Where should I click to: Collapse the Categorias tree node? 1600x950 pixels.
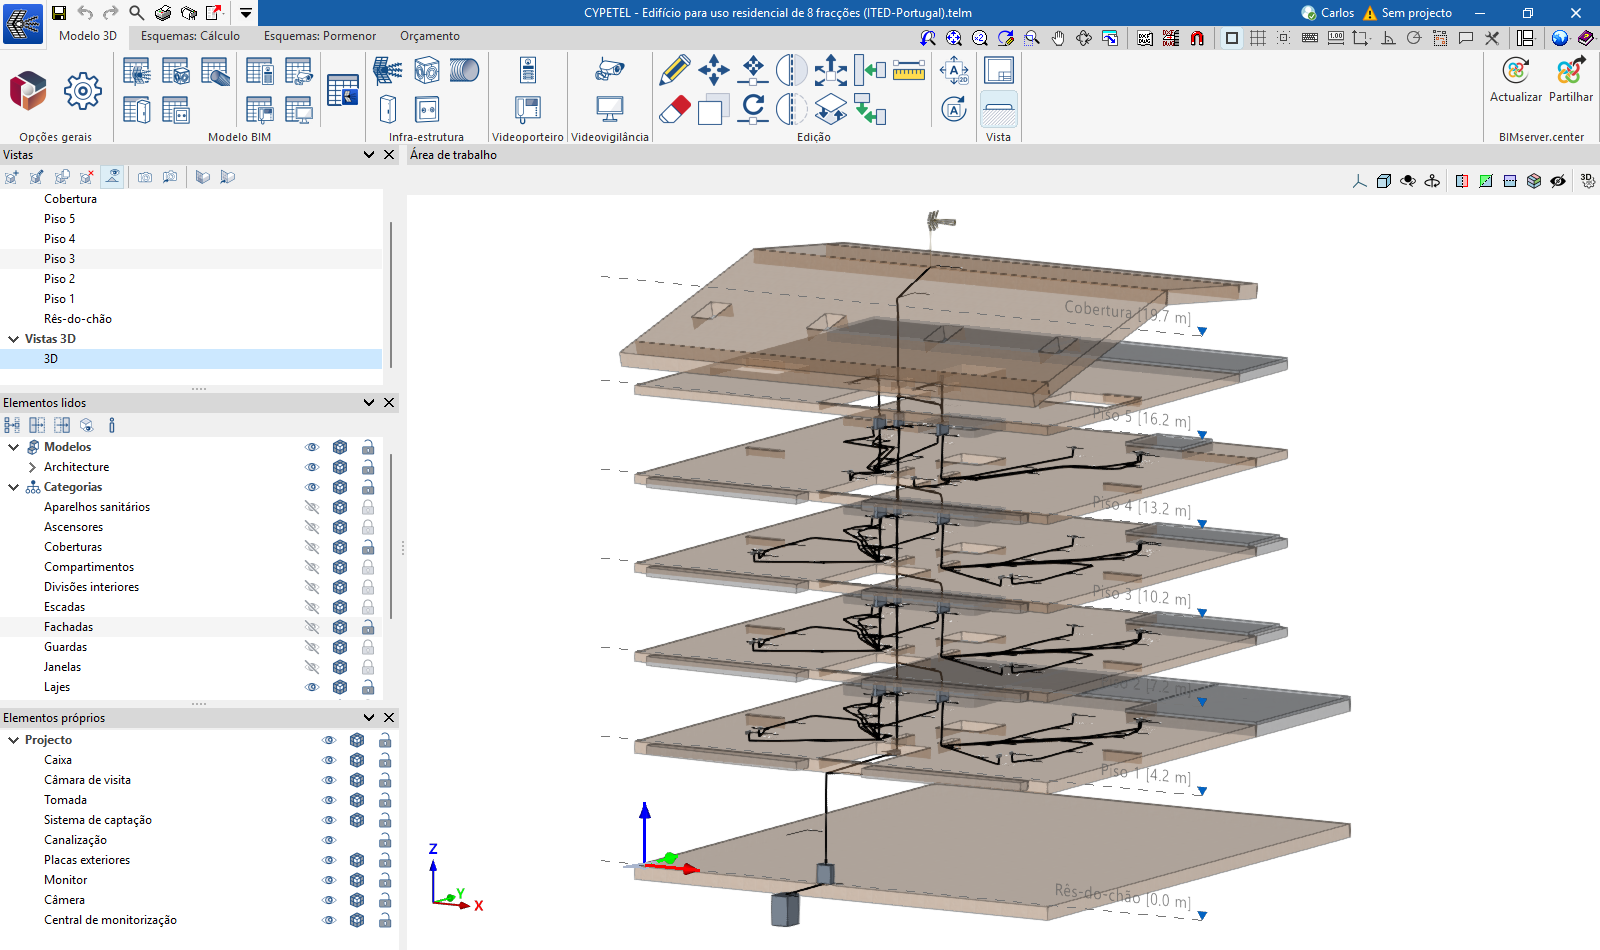click(14, 487)
